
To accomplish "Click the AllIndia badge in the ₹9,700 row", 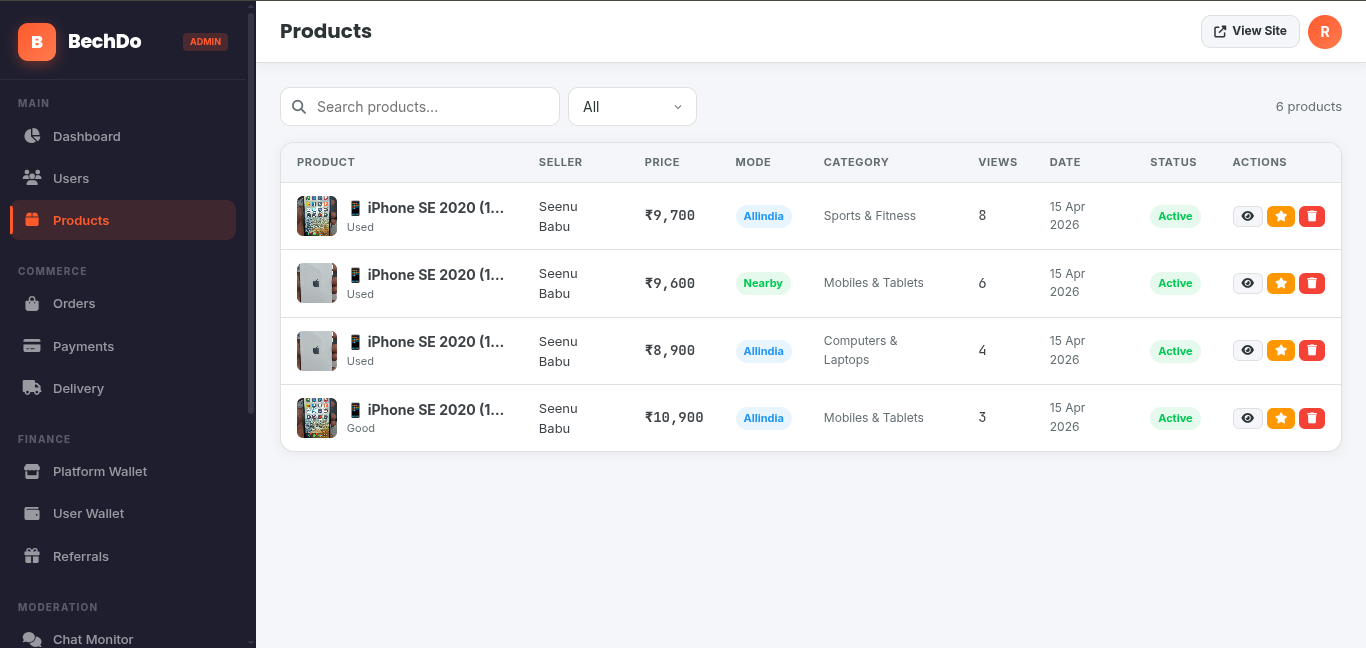I will point(764,216).
